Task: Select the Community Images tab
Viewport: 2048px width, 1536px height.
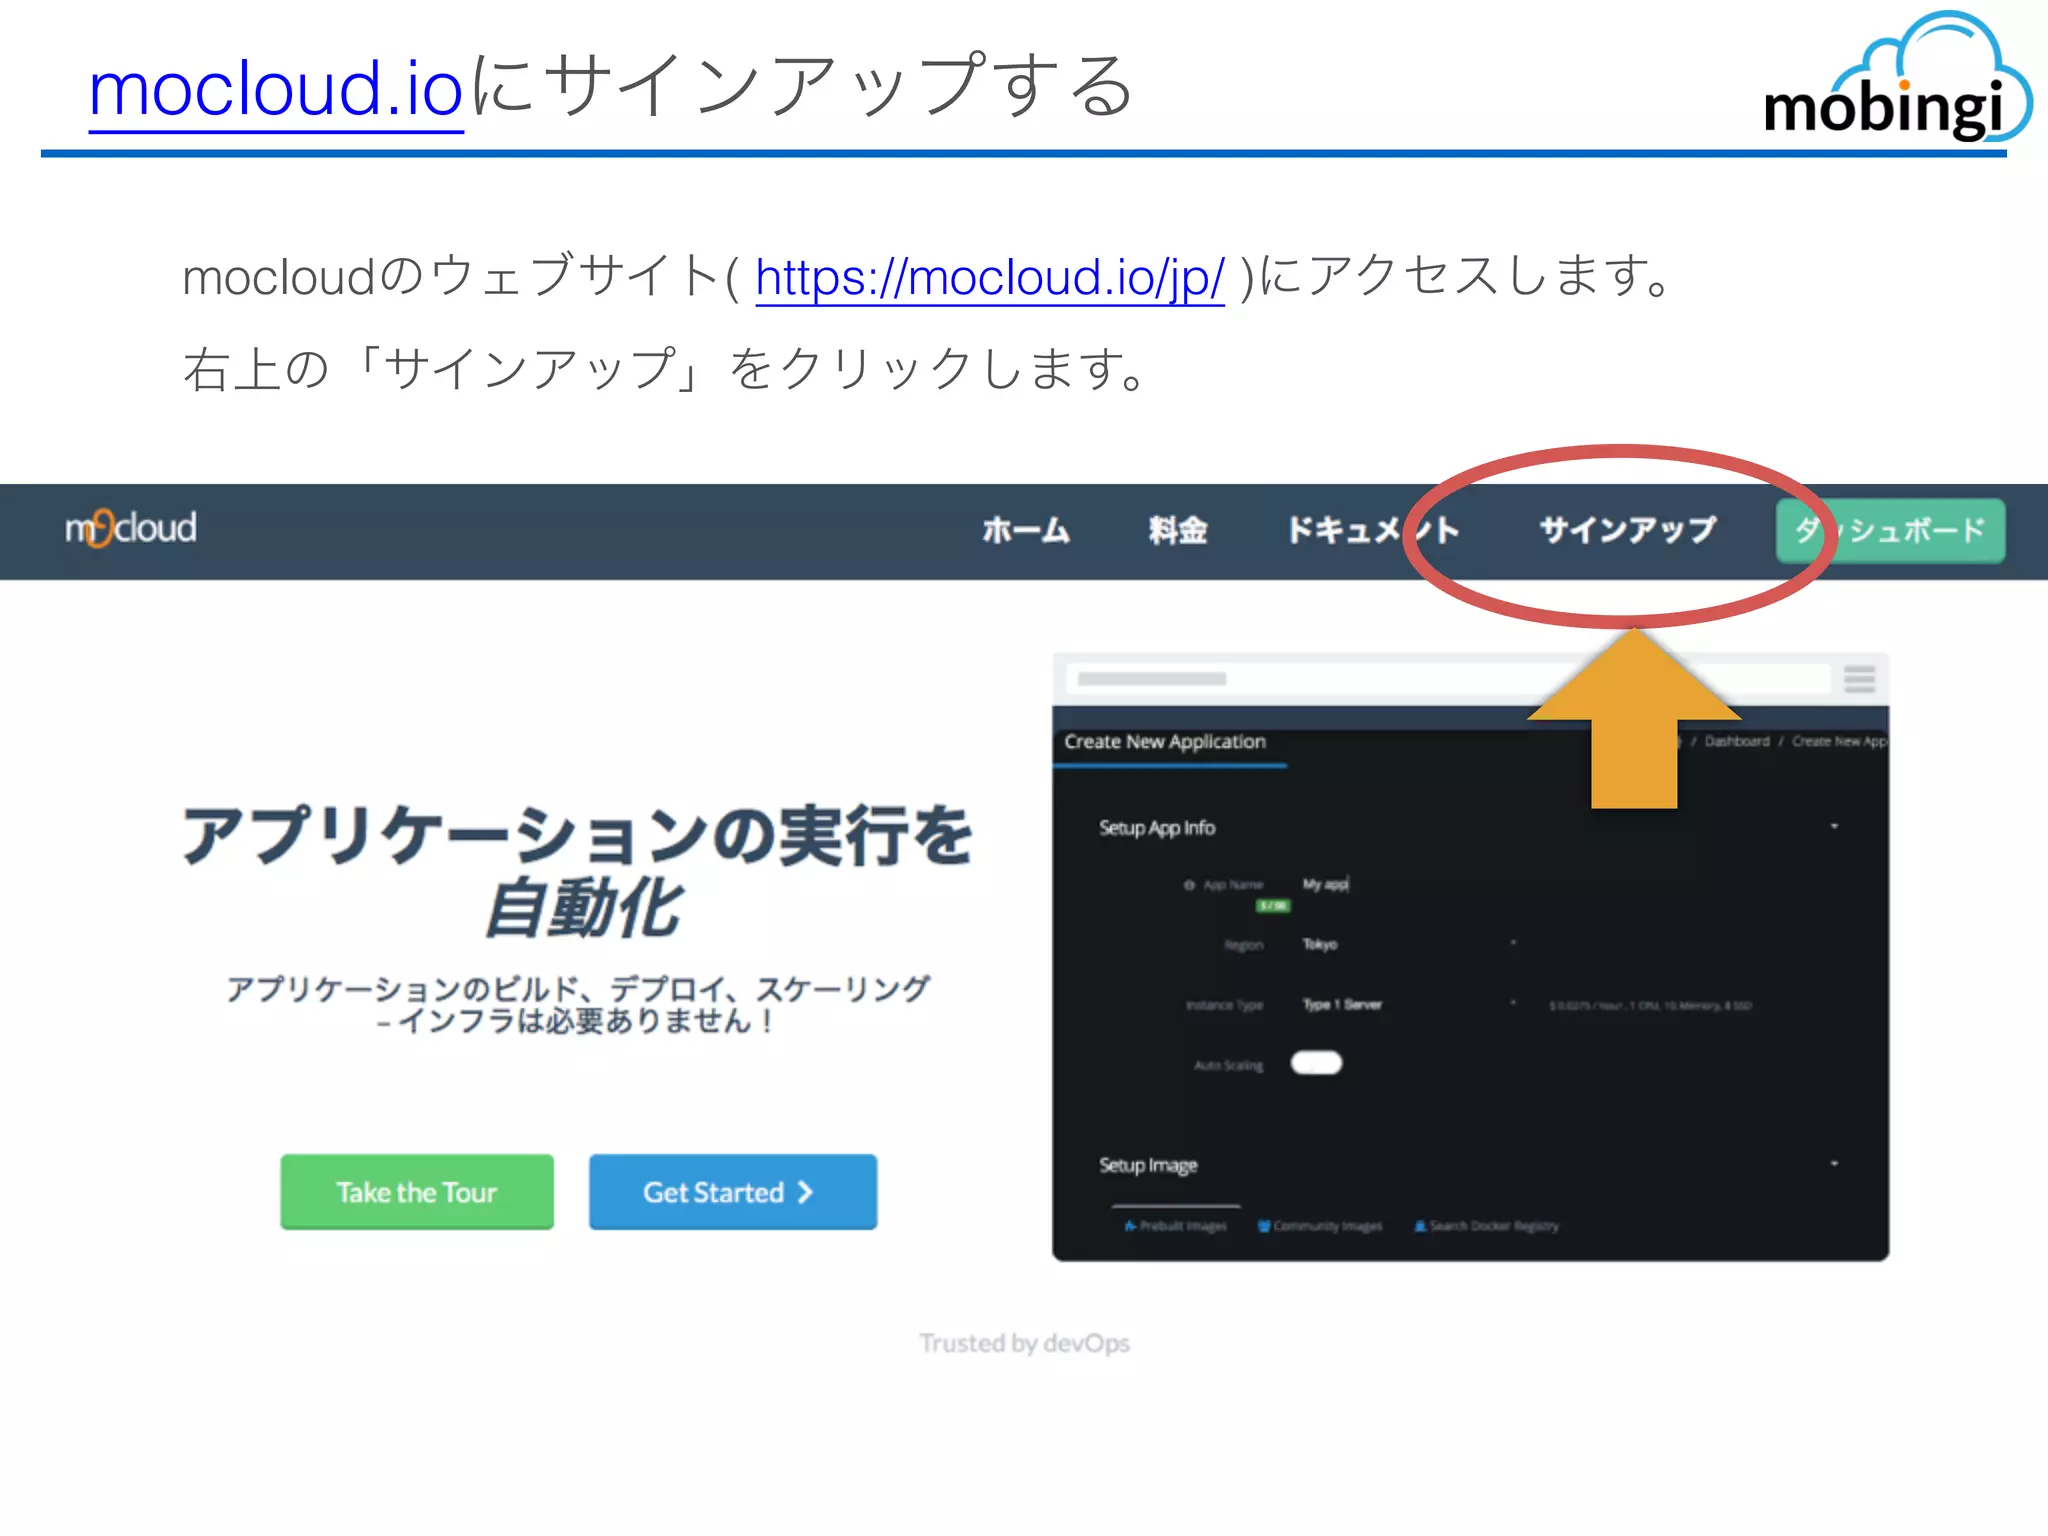Action: tap(1320, 1226)
